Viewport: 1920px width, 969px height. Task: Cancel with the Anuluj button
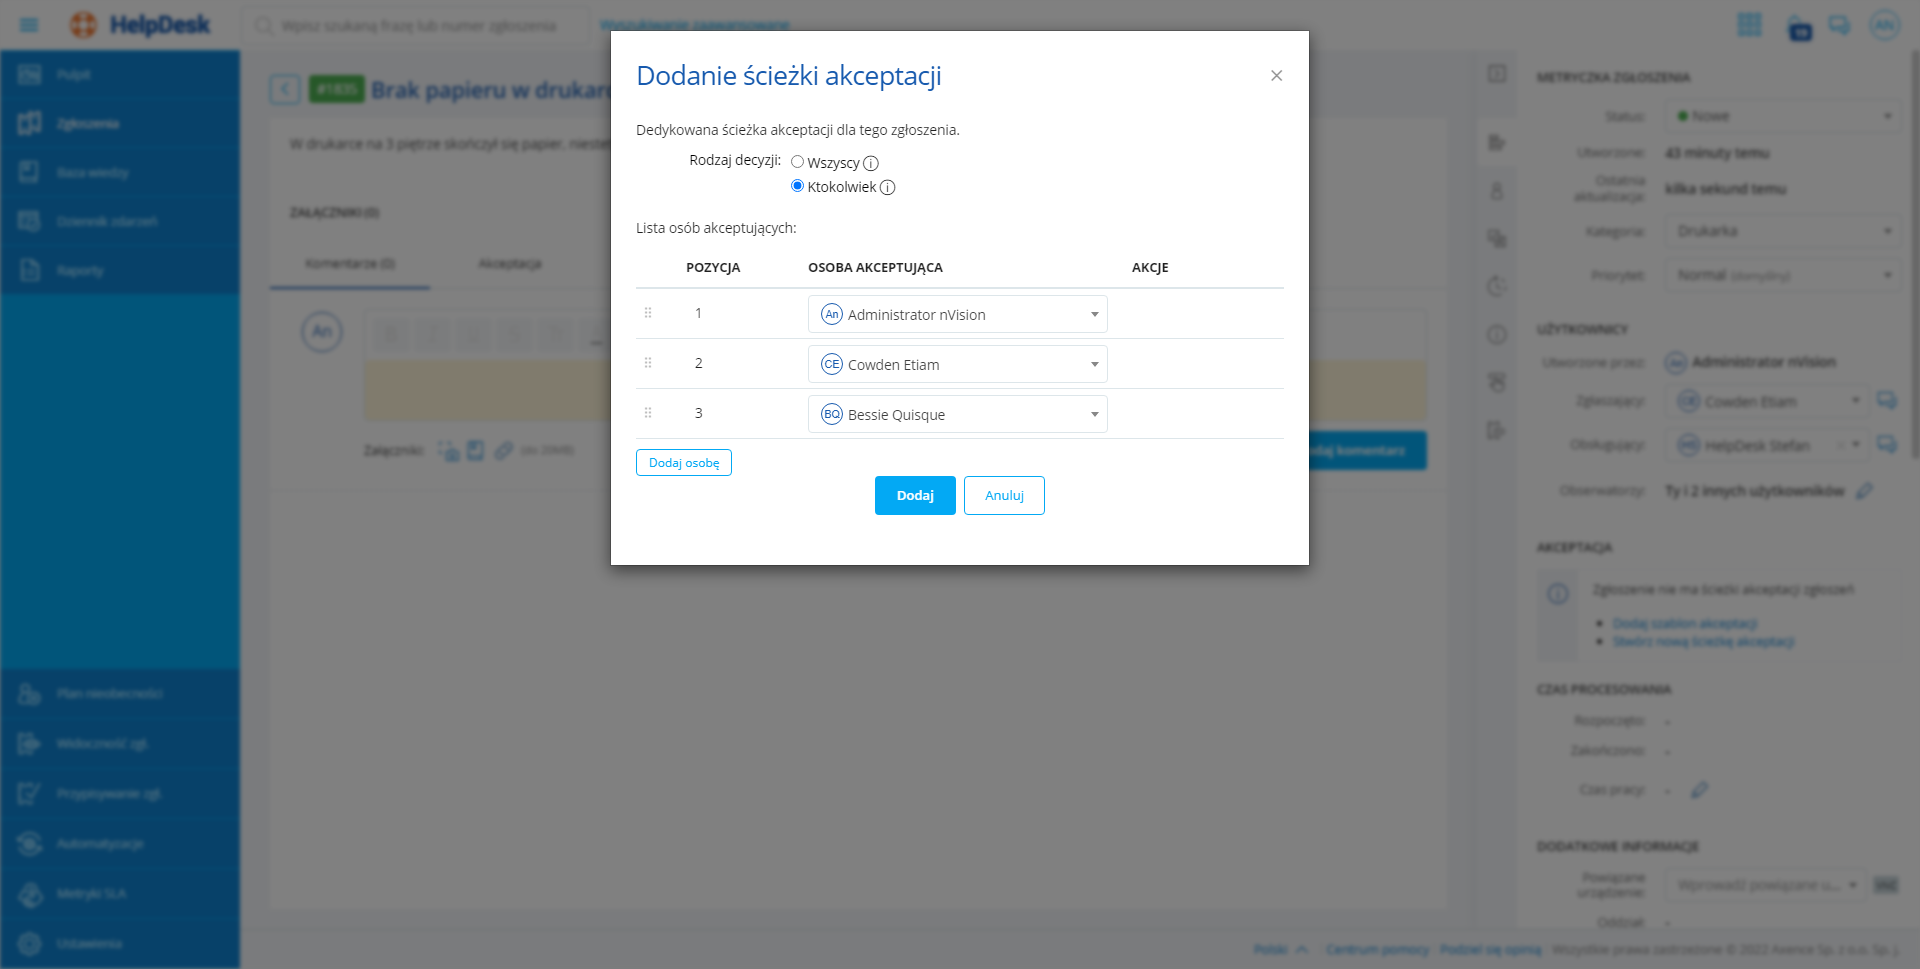tap(1004, 496)
